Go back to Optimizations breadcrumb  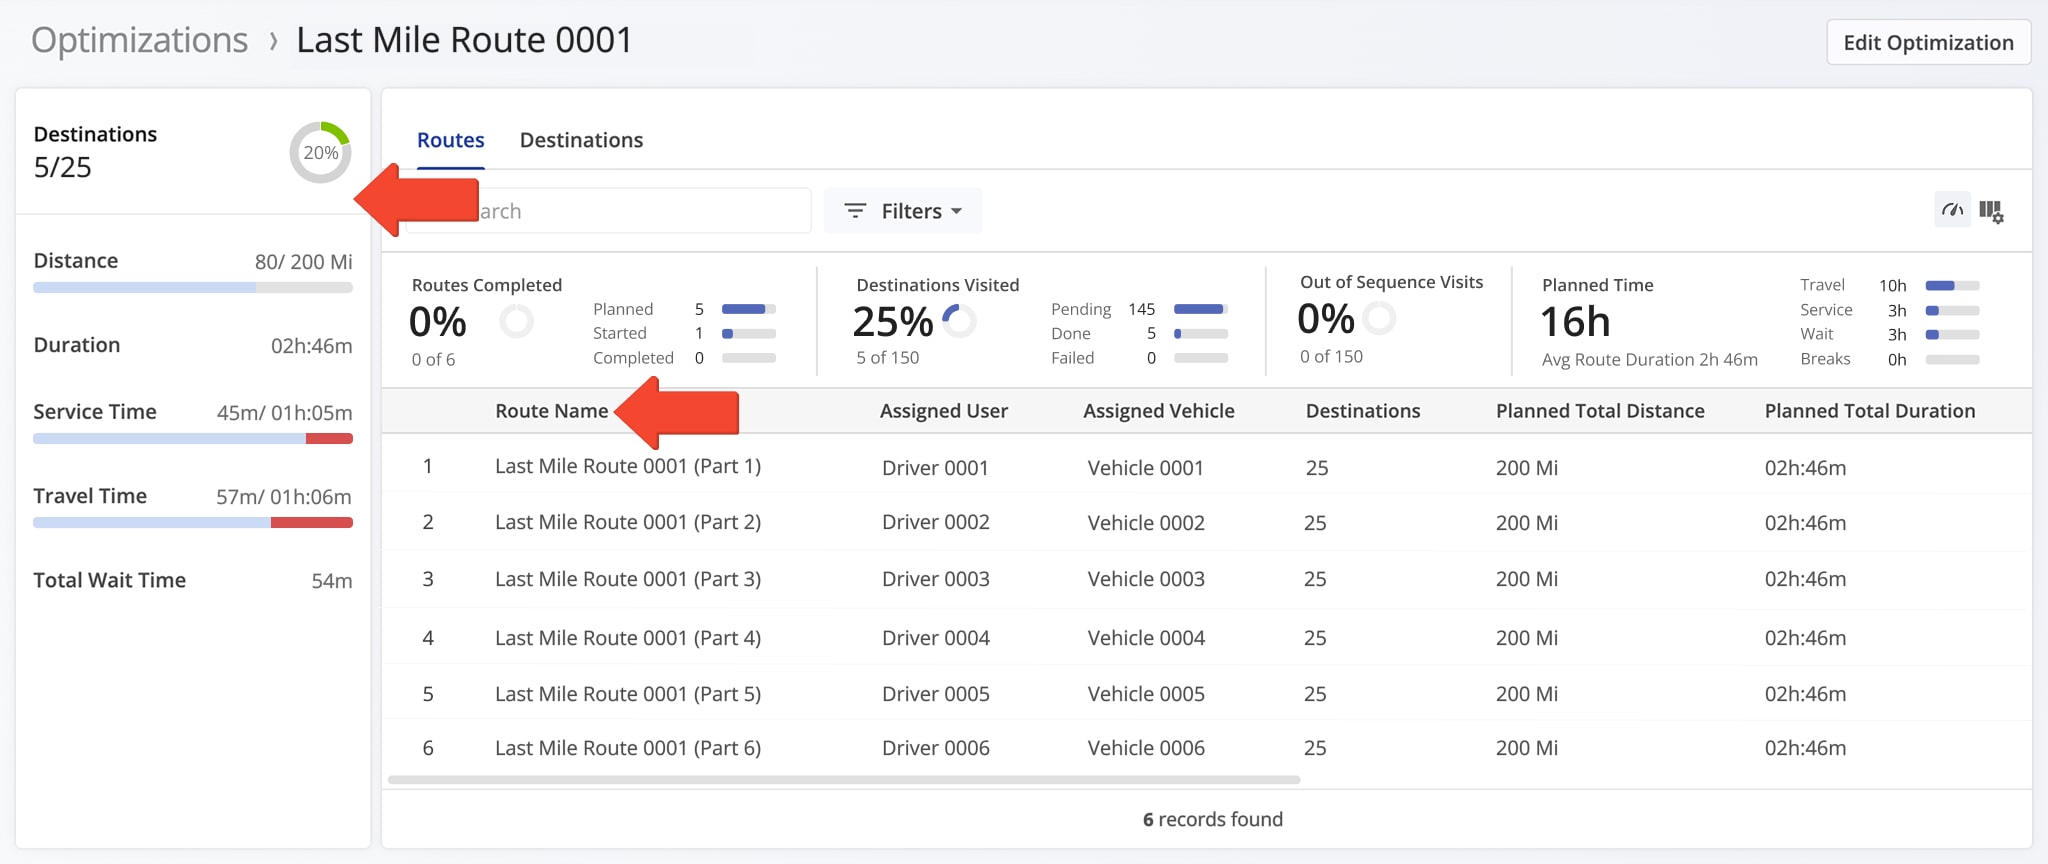[140, 40]
